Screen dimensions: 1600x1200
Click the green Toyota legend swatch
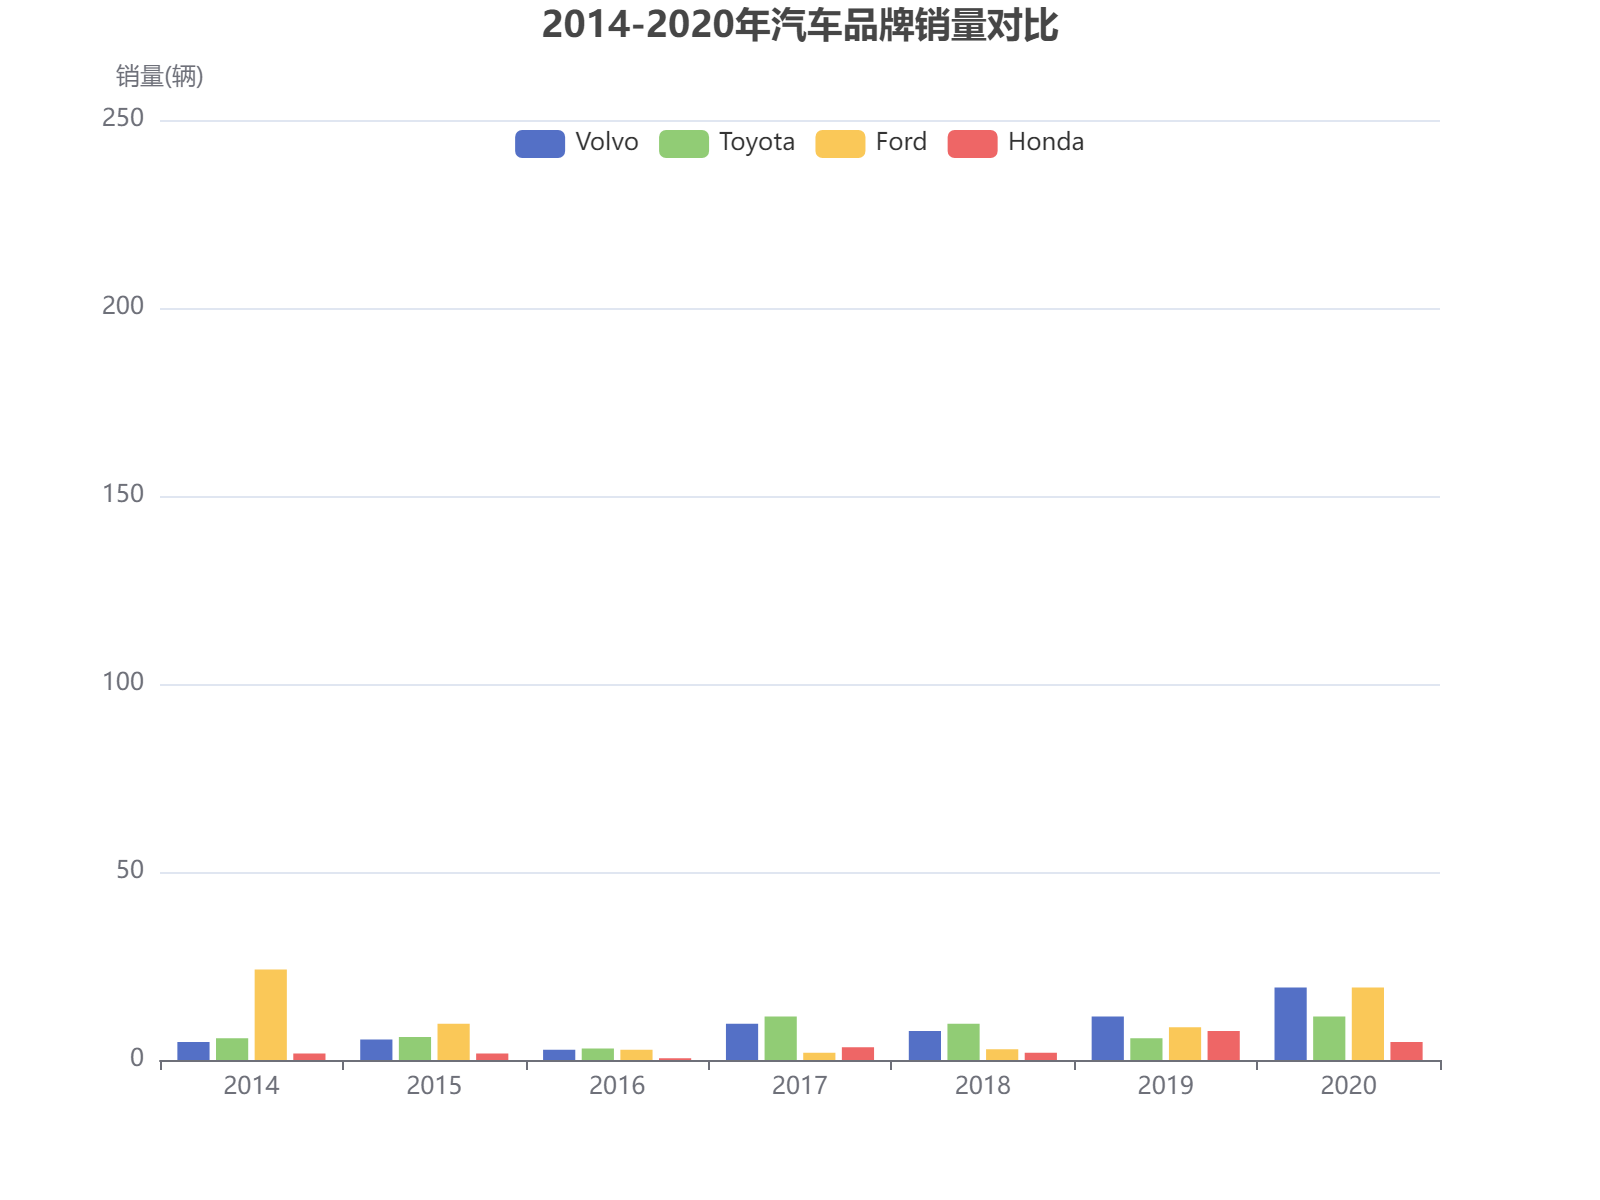click(683, 142)
